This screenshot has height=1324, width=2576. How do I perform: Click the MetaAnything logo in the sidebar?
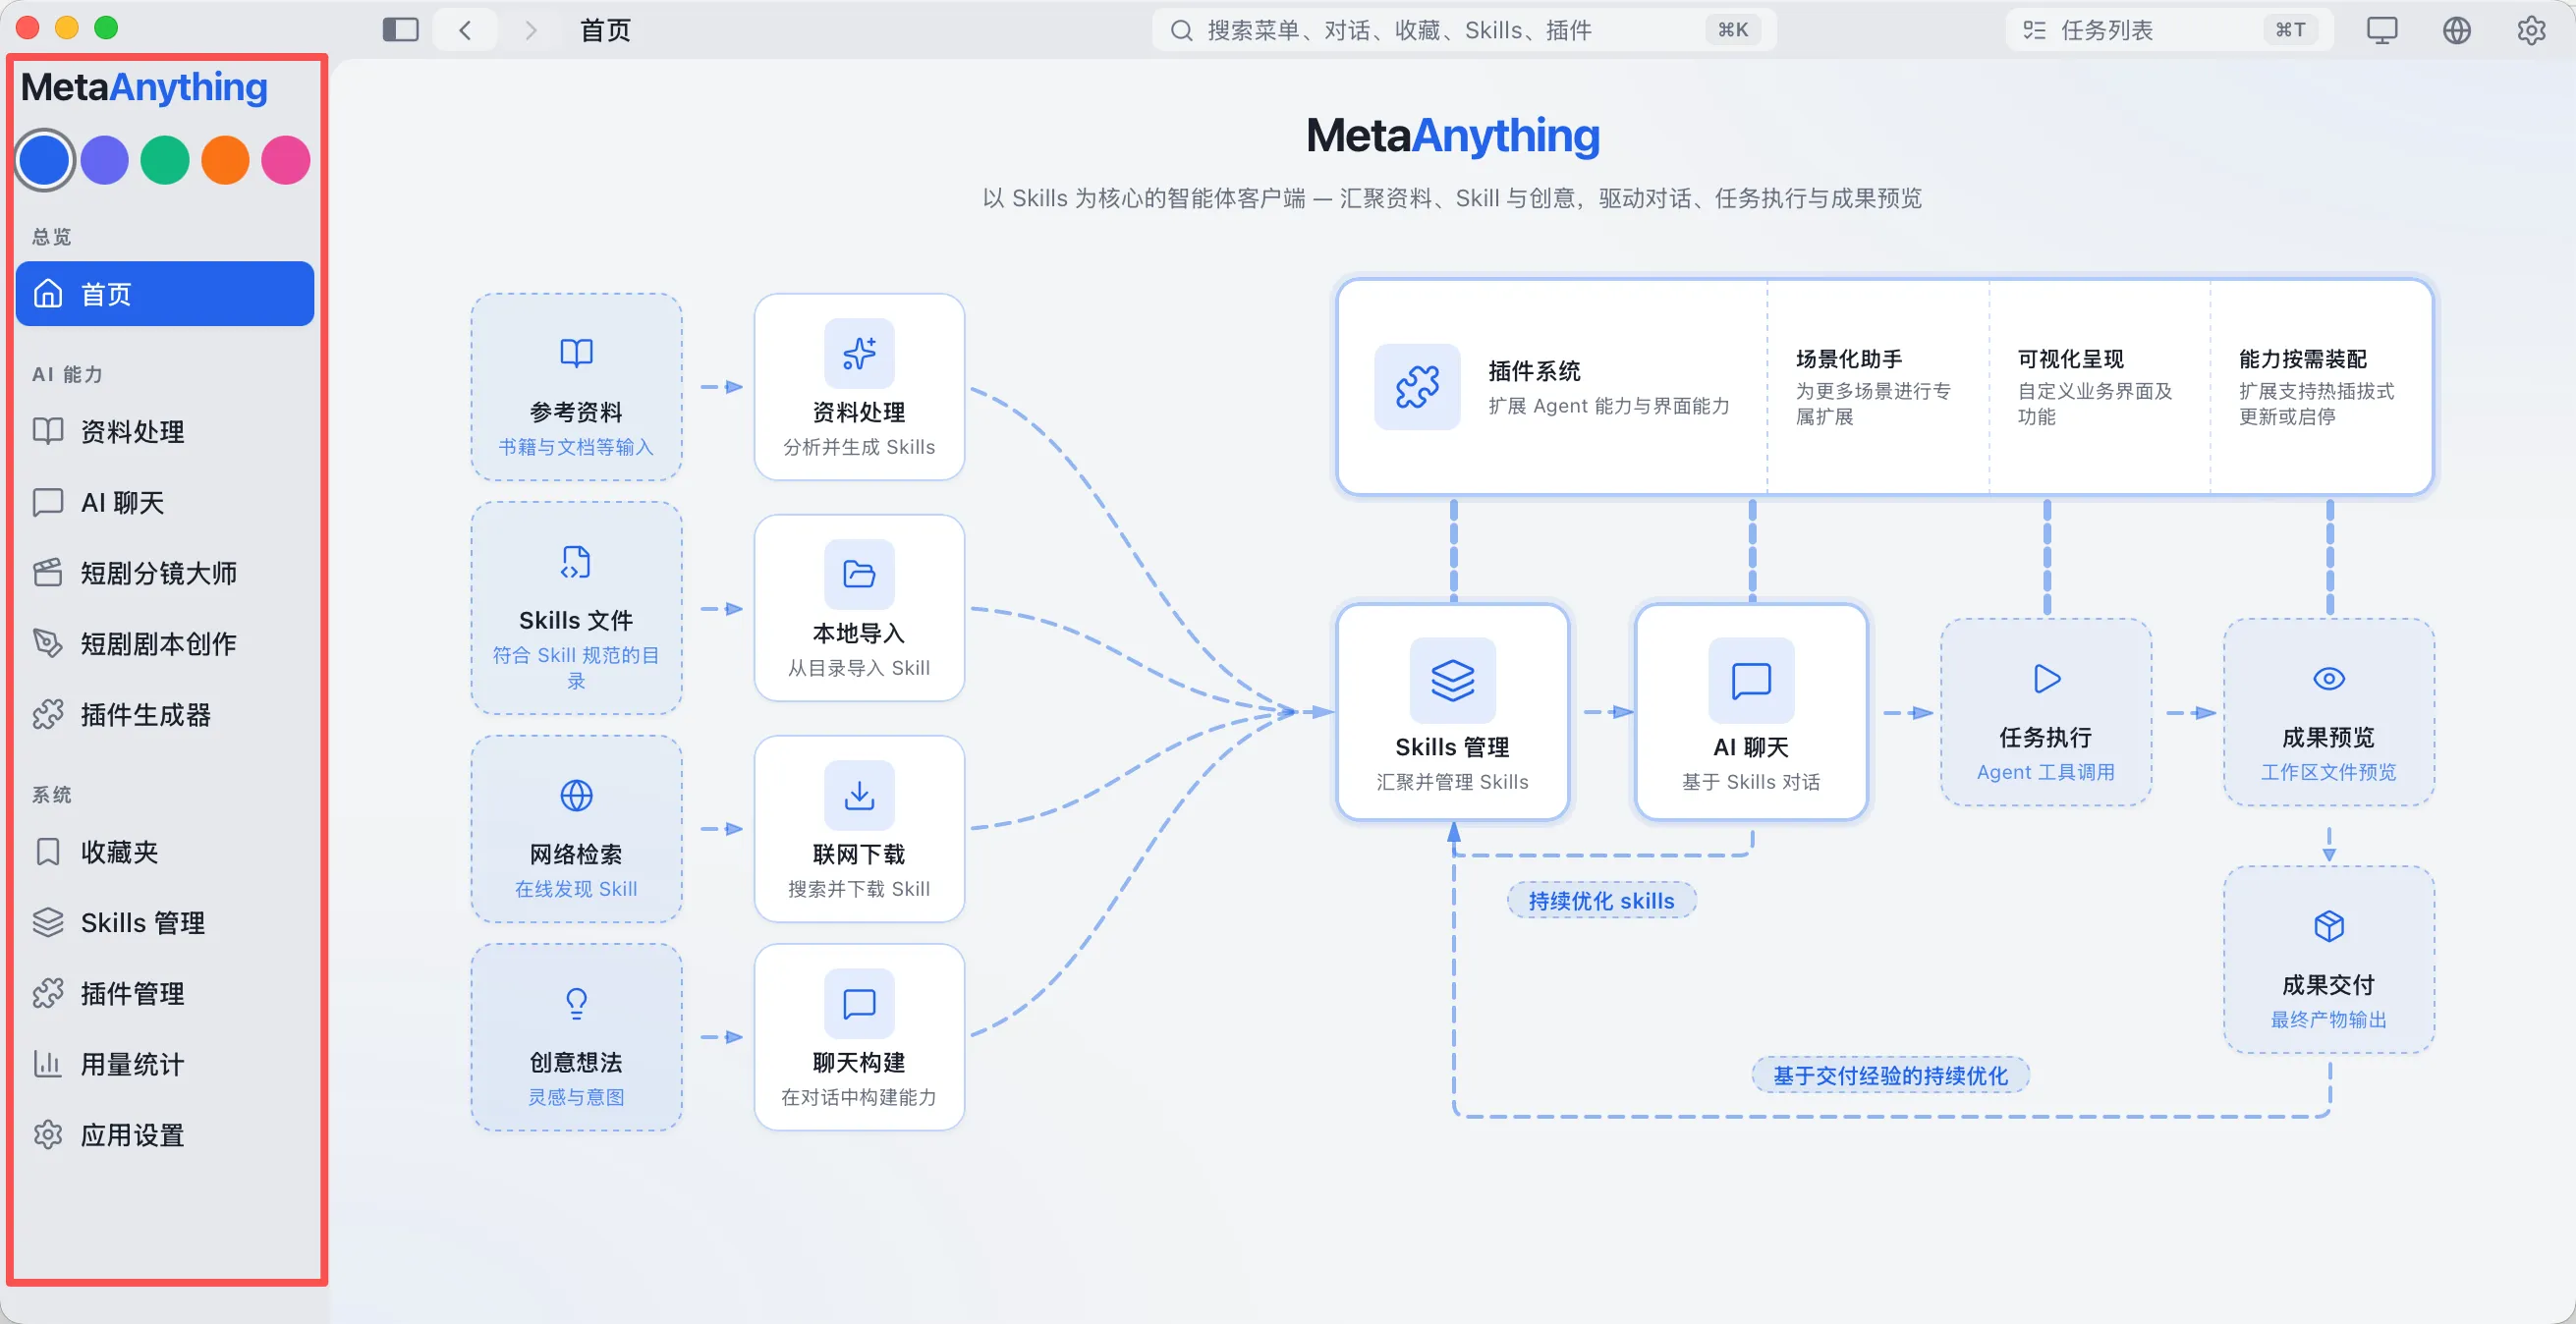point(144,88)
